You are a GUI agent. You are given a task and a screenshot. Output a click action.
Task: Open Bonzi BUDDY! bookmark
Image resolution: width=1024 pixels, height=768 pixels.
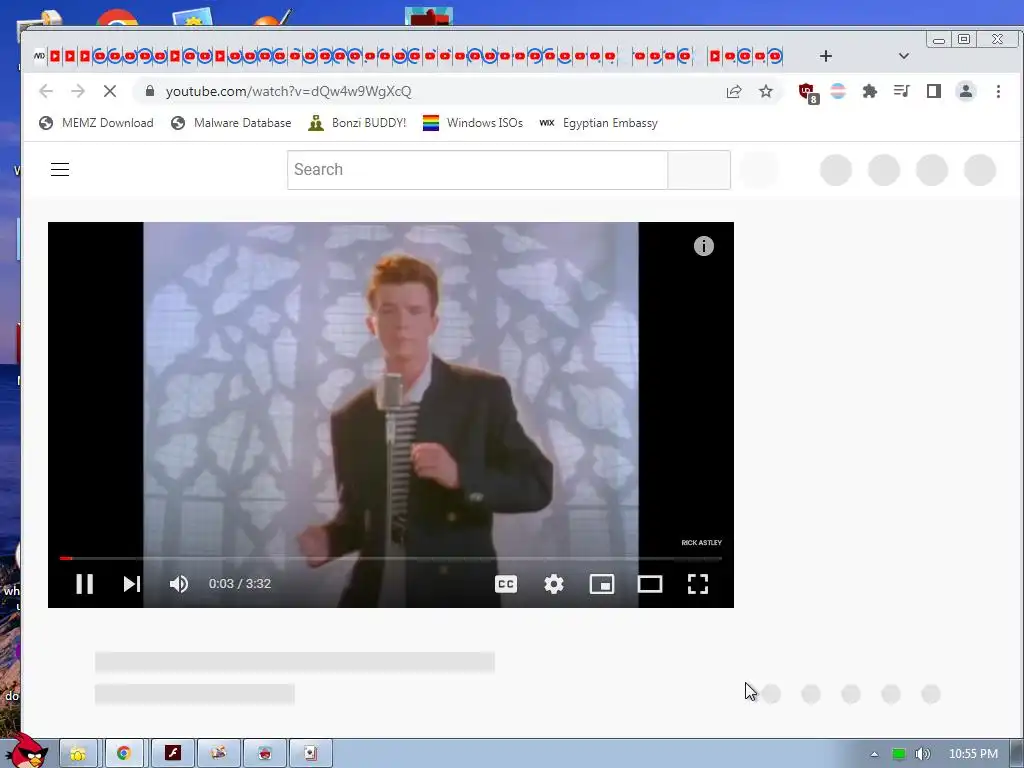(x=357, y=123)
